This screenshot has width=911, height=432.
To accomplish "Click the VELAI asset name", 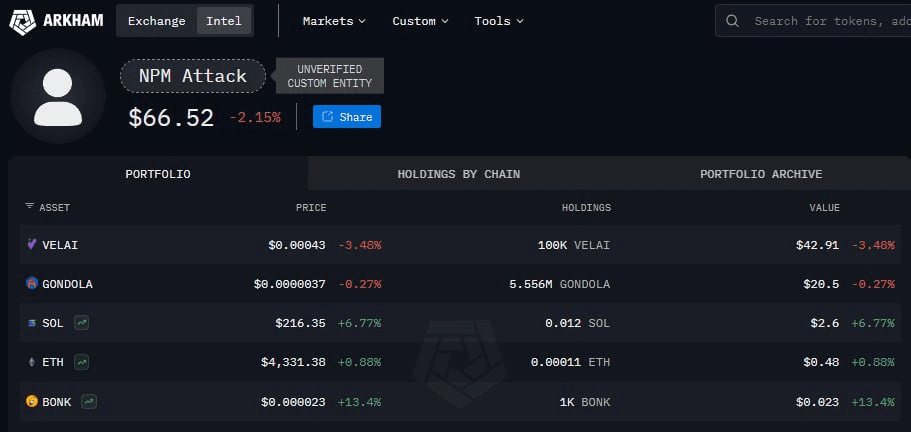I will click(x=60, y=245).
